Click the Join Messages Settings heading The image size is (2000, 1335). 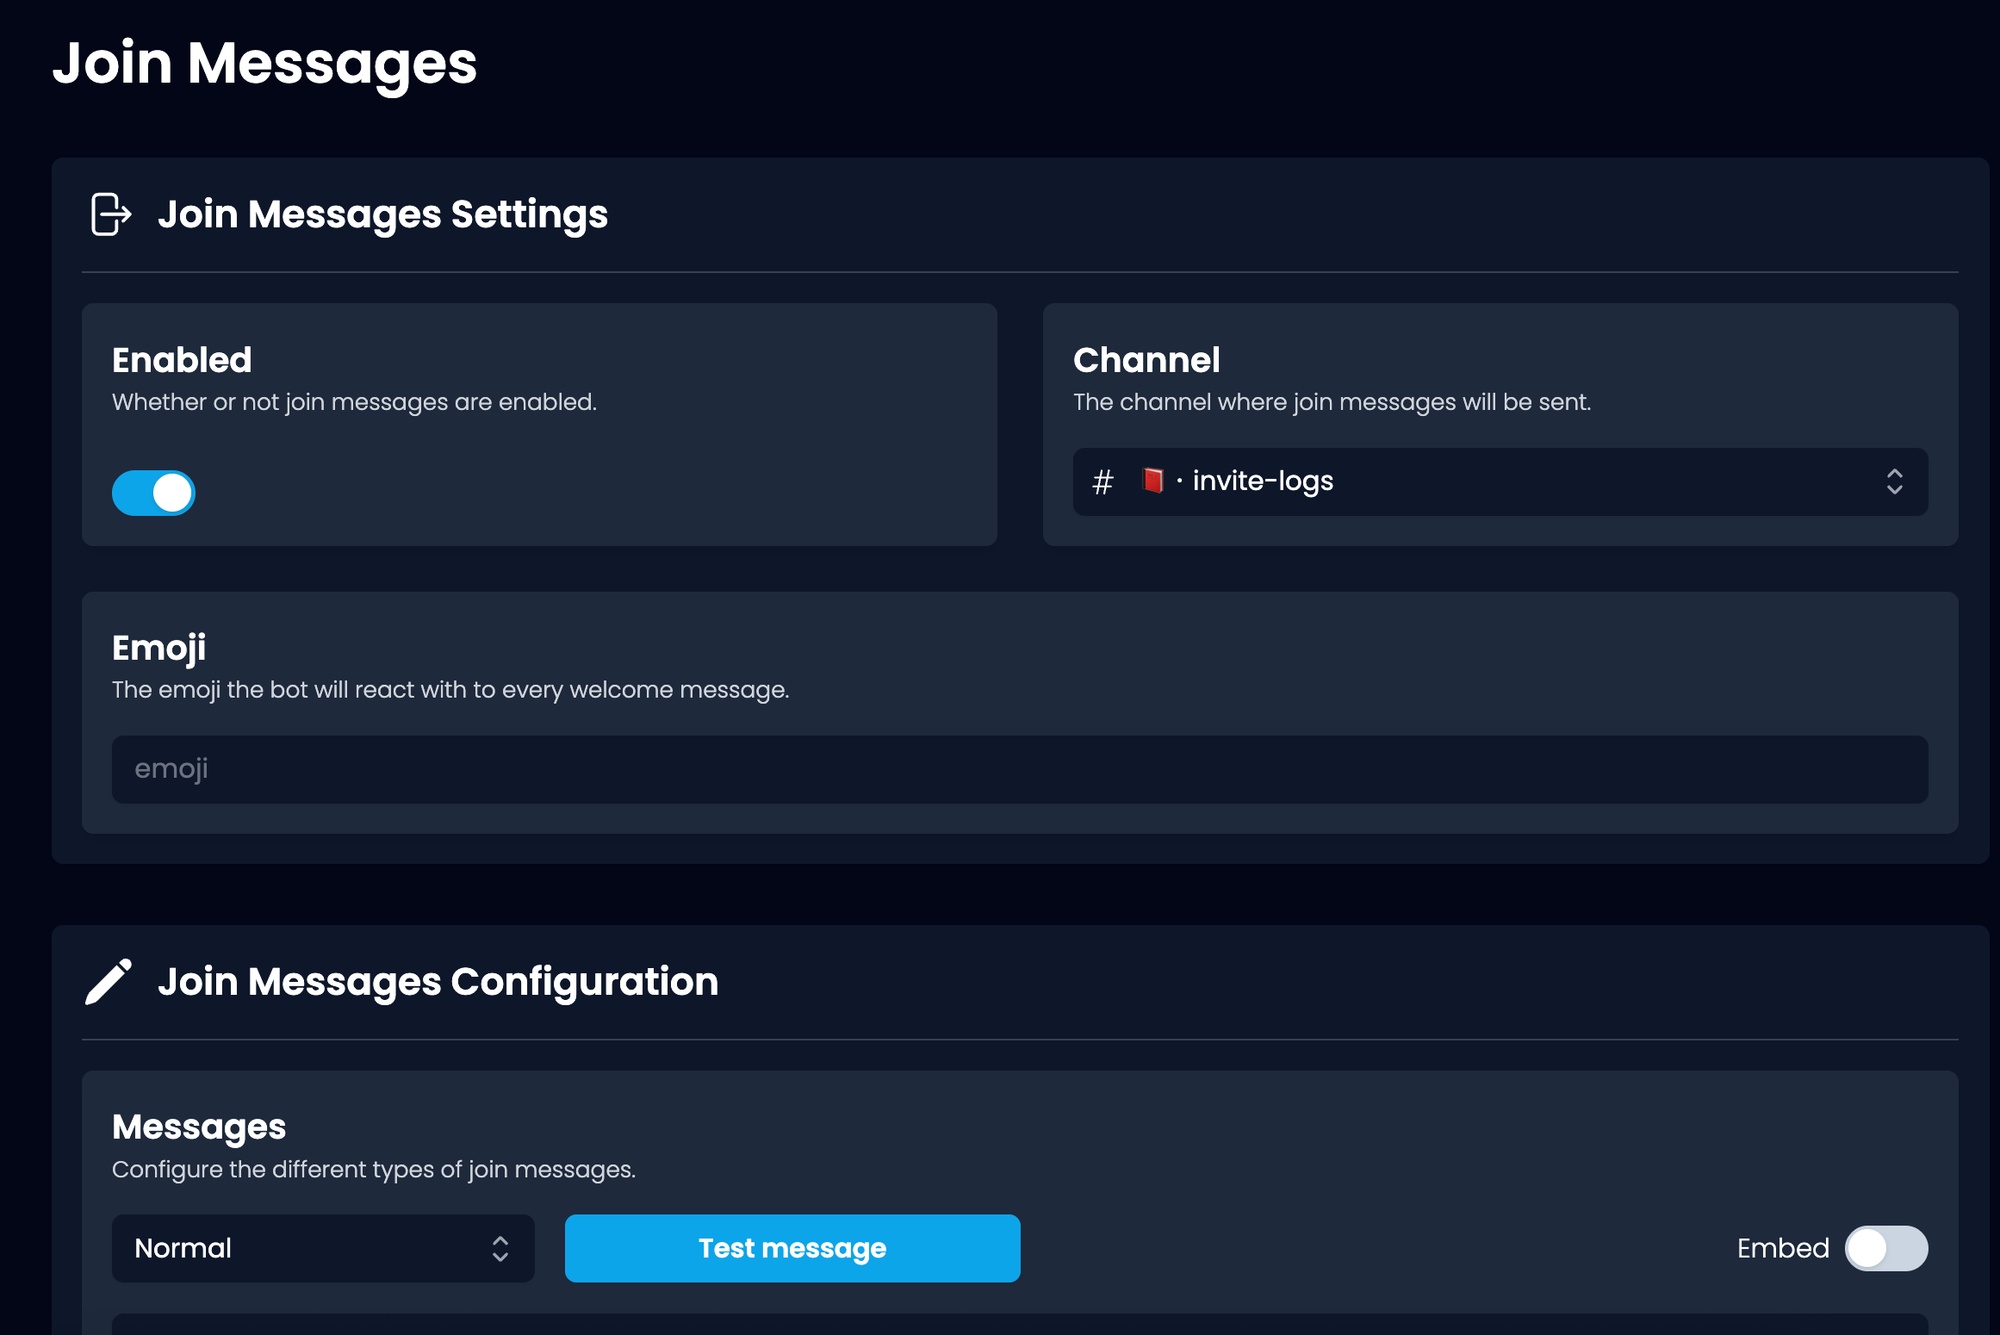382,214
